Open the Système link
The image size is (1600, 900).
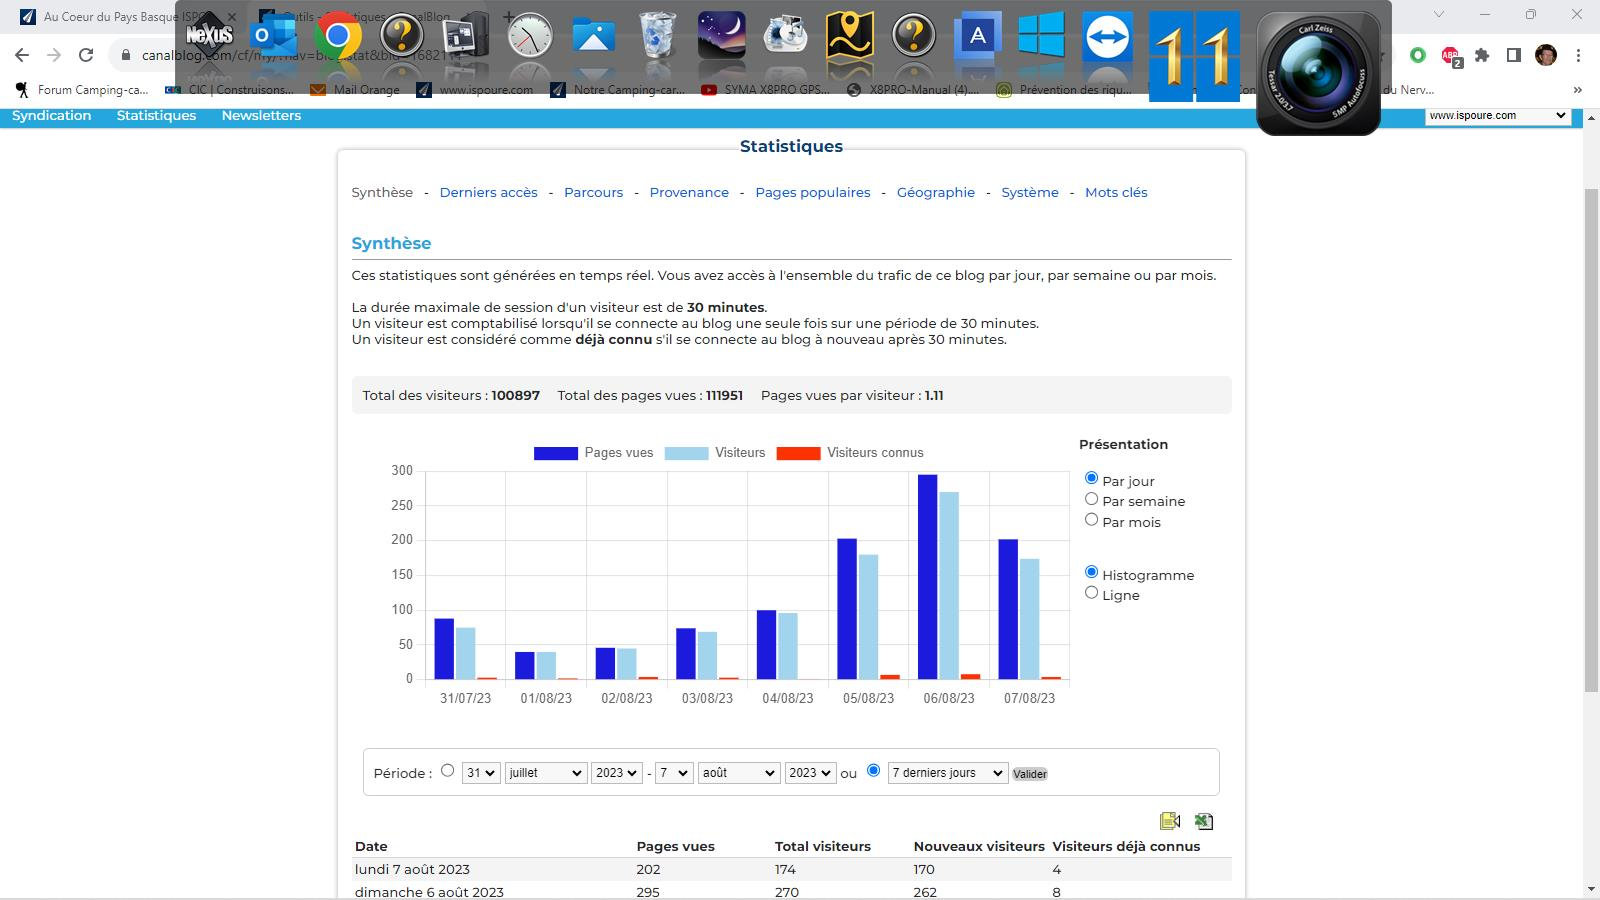1030,192
